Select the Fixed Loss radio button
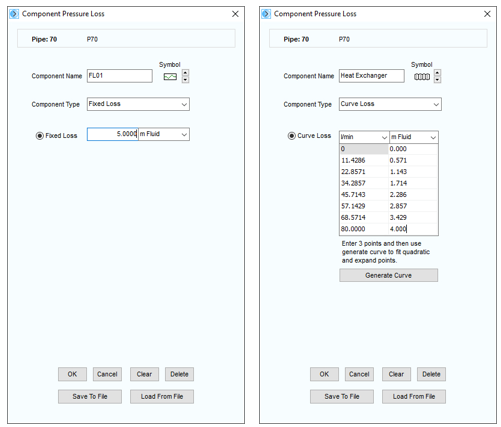The height and width of the screenshot is (427, 501). (40, 136)
